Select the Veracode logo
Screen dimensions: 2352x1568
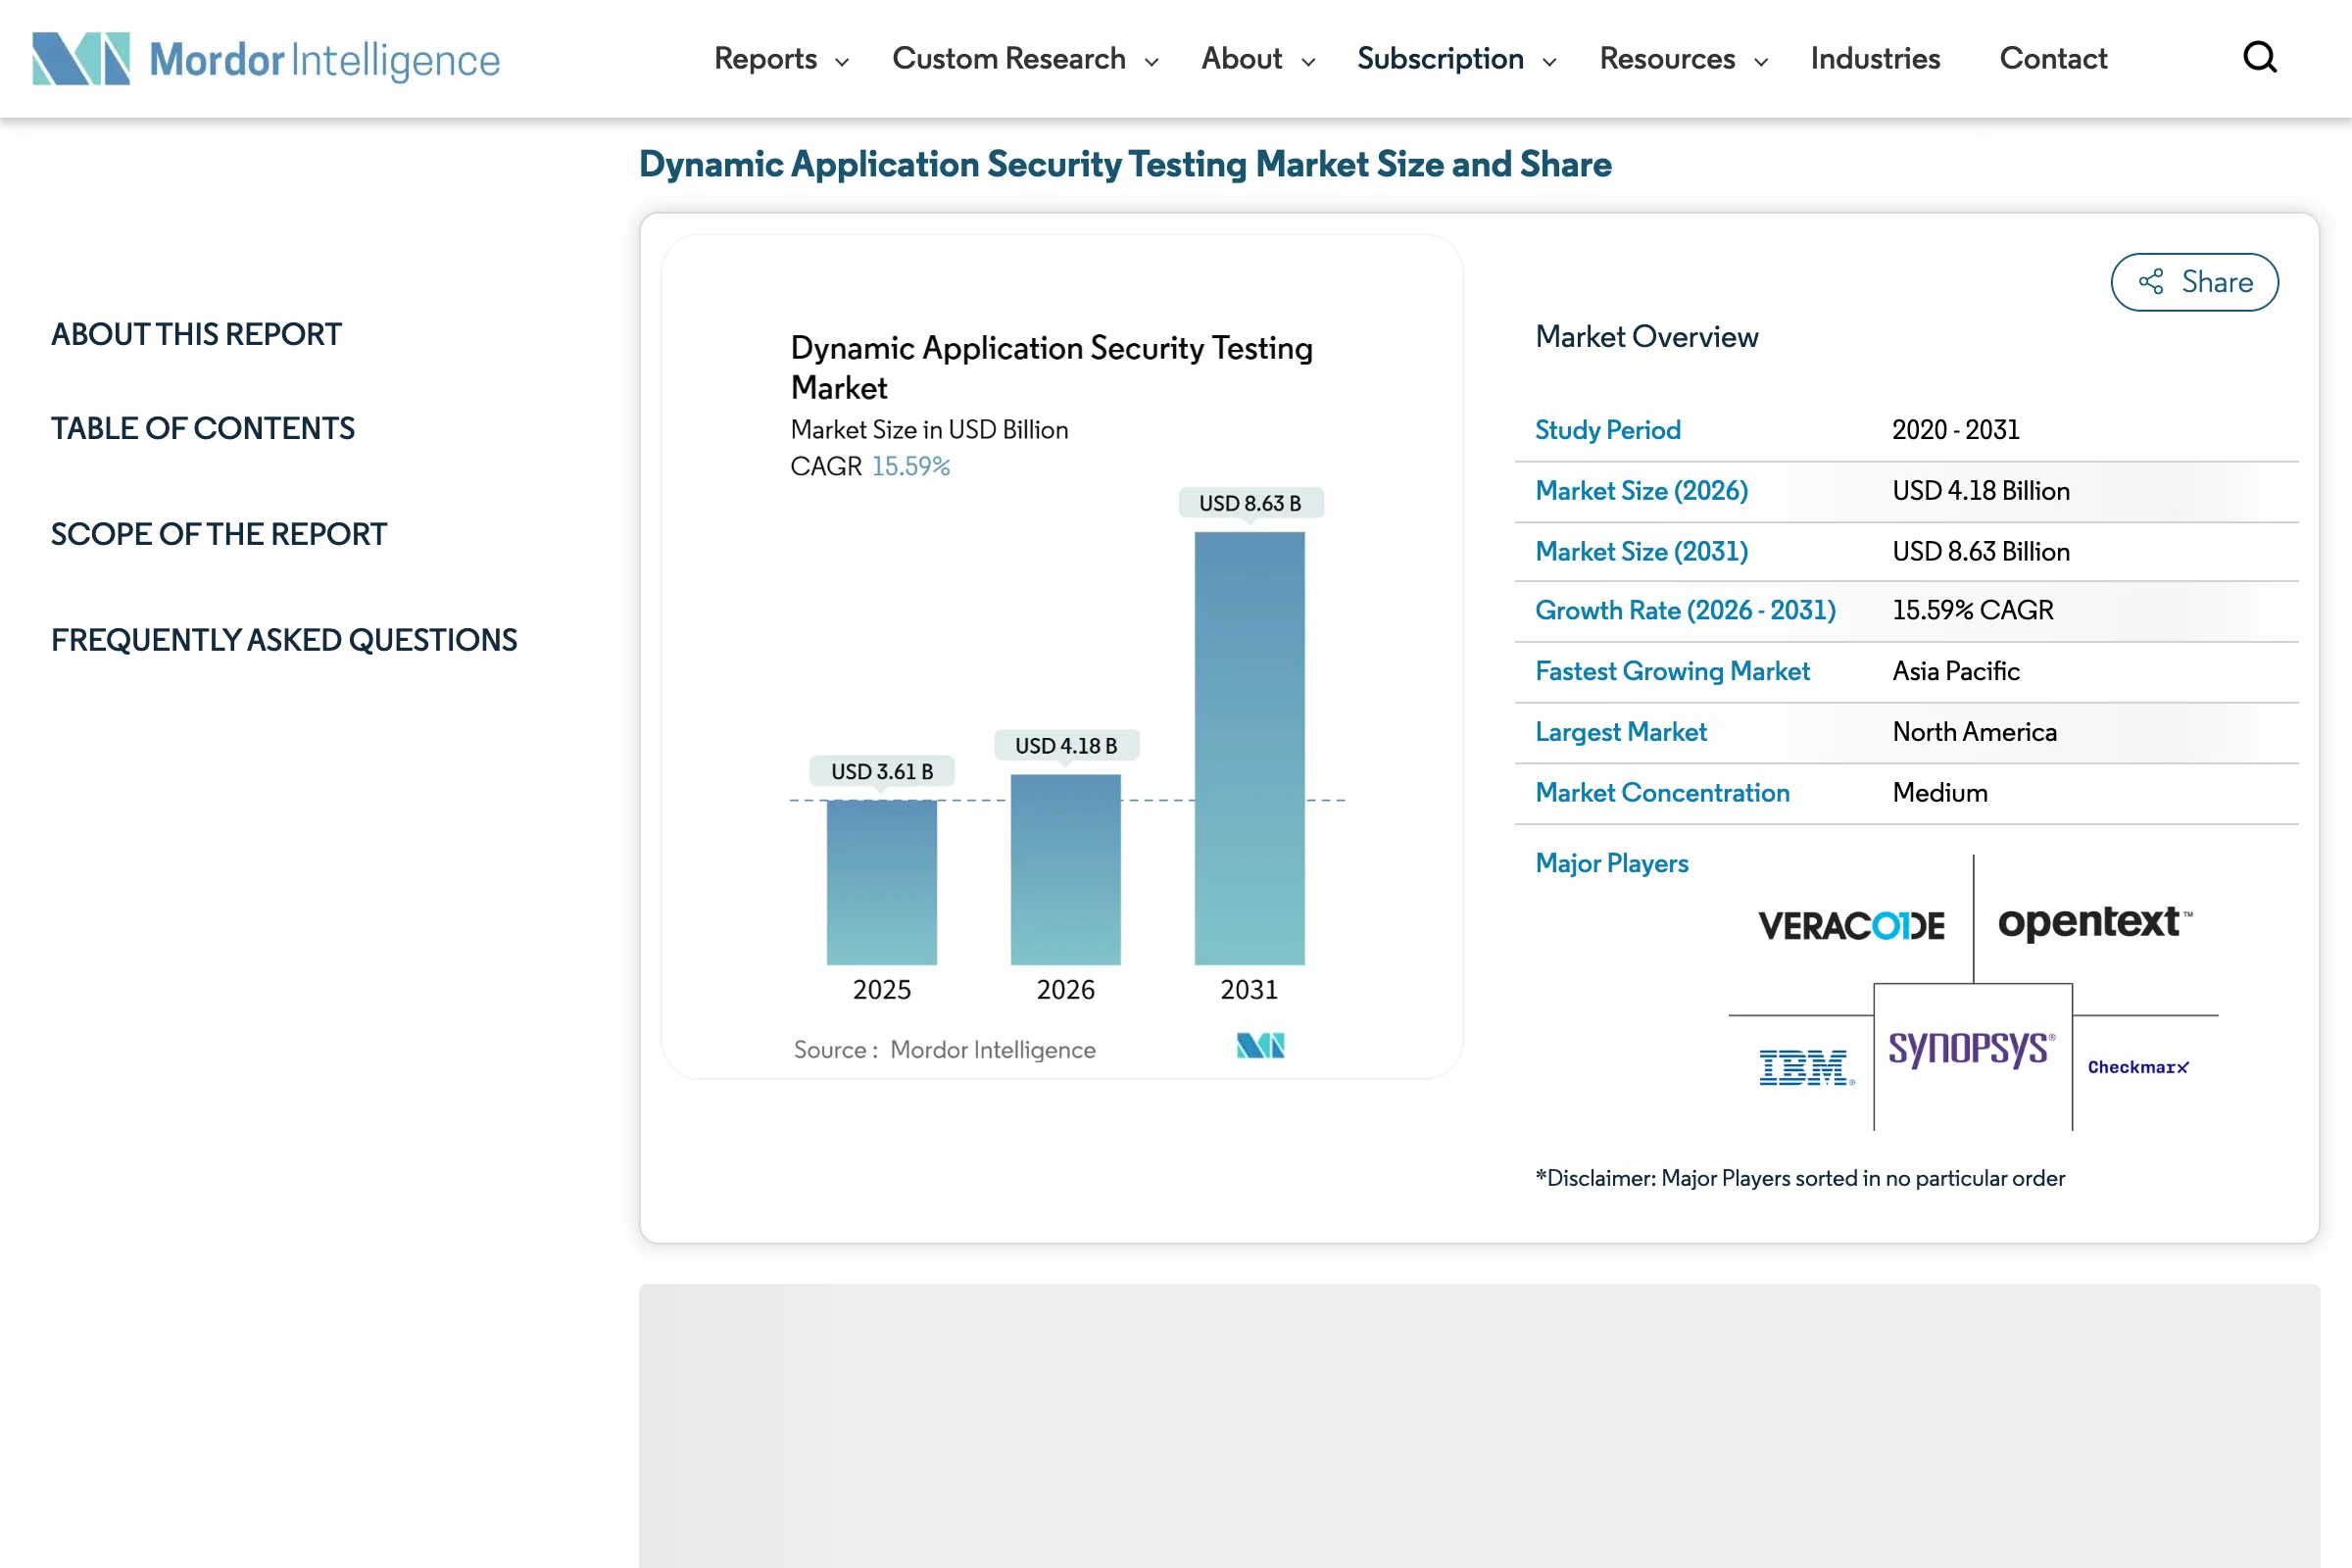[x=1851, y=924]
